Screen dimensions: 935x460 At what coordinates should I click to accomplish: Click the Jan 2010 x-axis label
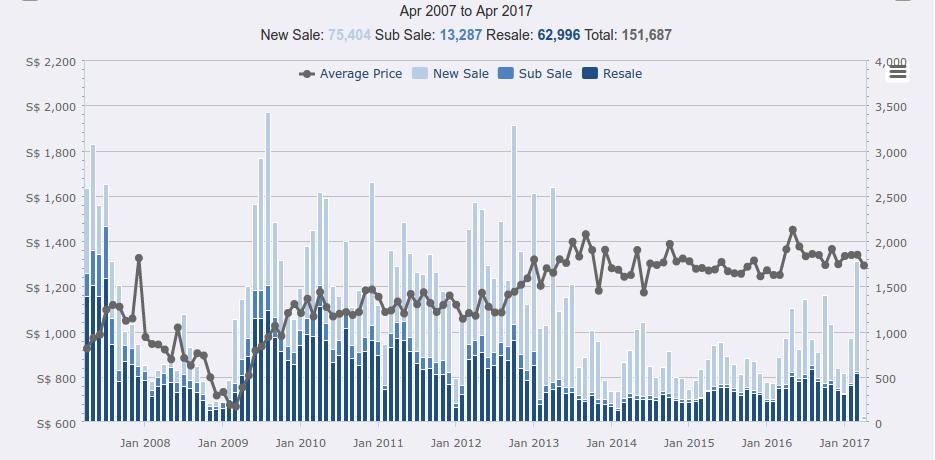tap(300, 442)
